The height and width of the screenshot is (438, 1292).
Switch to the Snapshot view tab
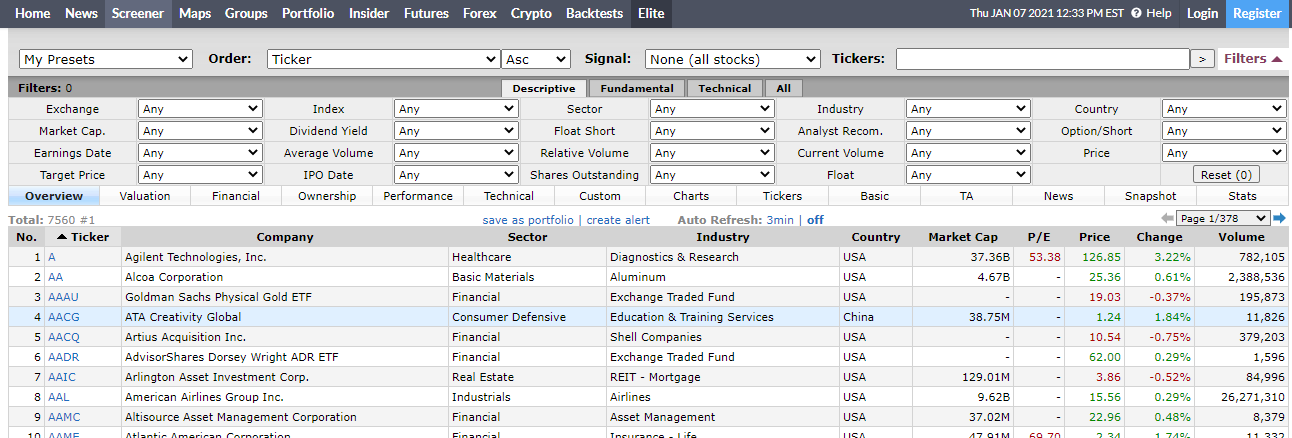click(x=1150, y=196)
